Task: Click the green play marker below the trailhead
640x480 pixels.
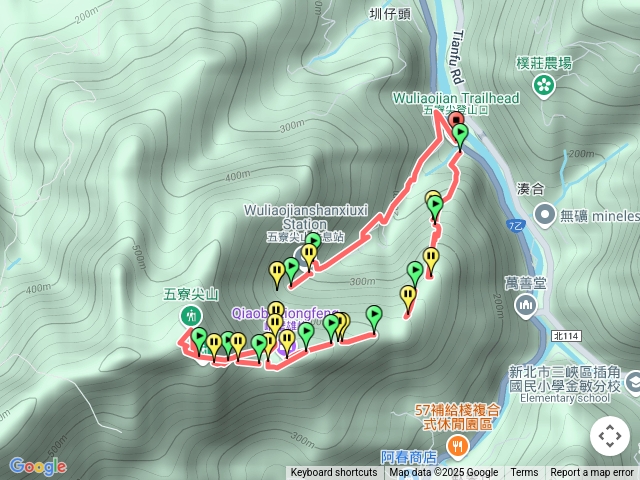Action: pyautogui.click(x=460, y=136)
